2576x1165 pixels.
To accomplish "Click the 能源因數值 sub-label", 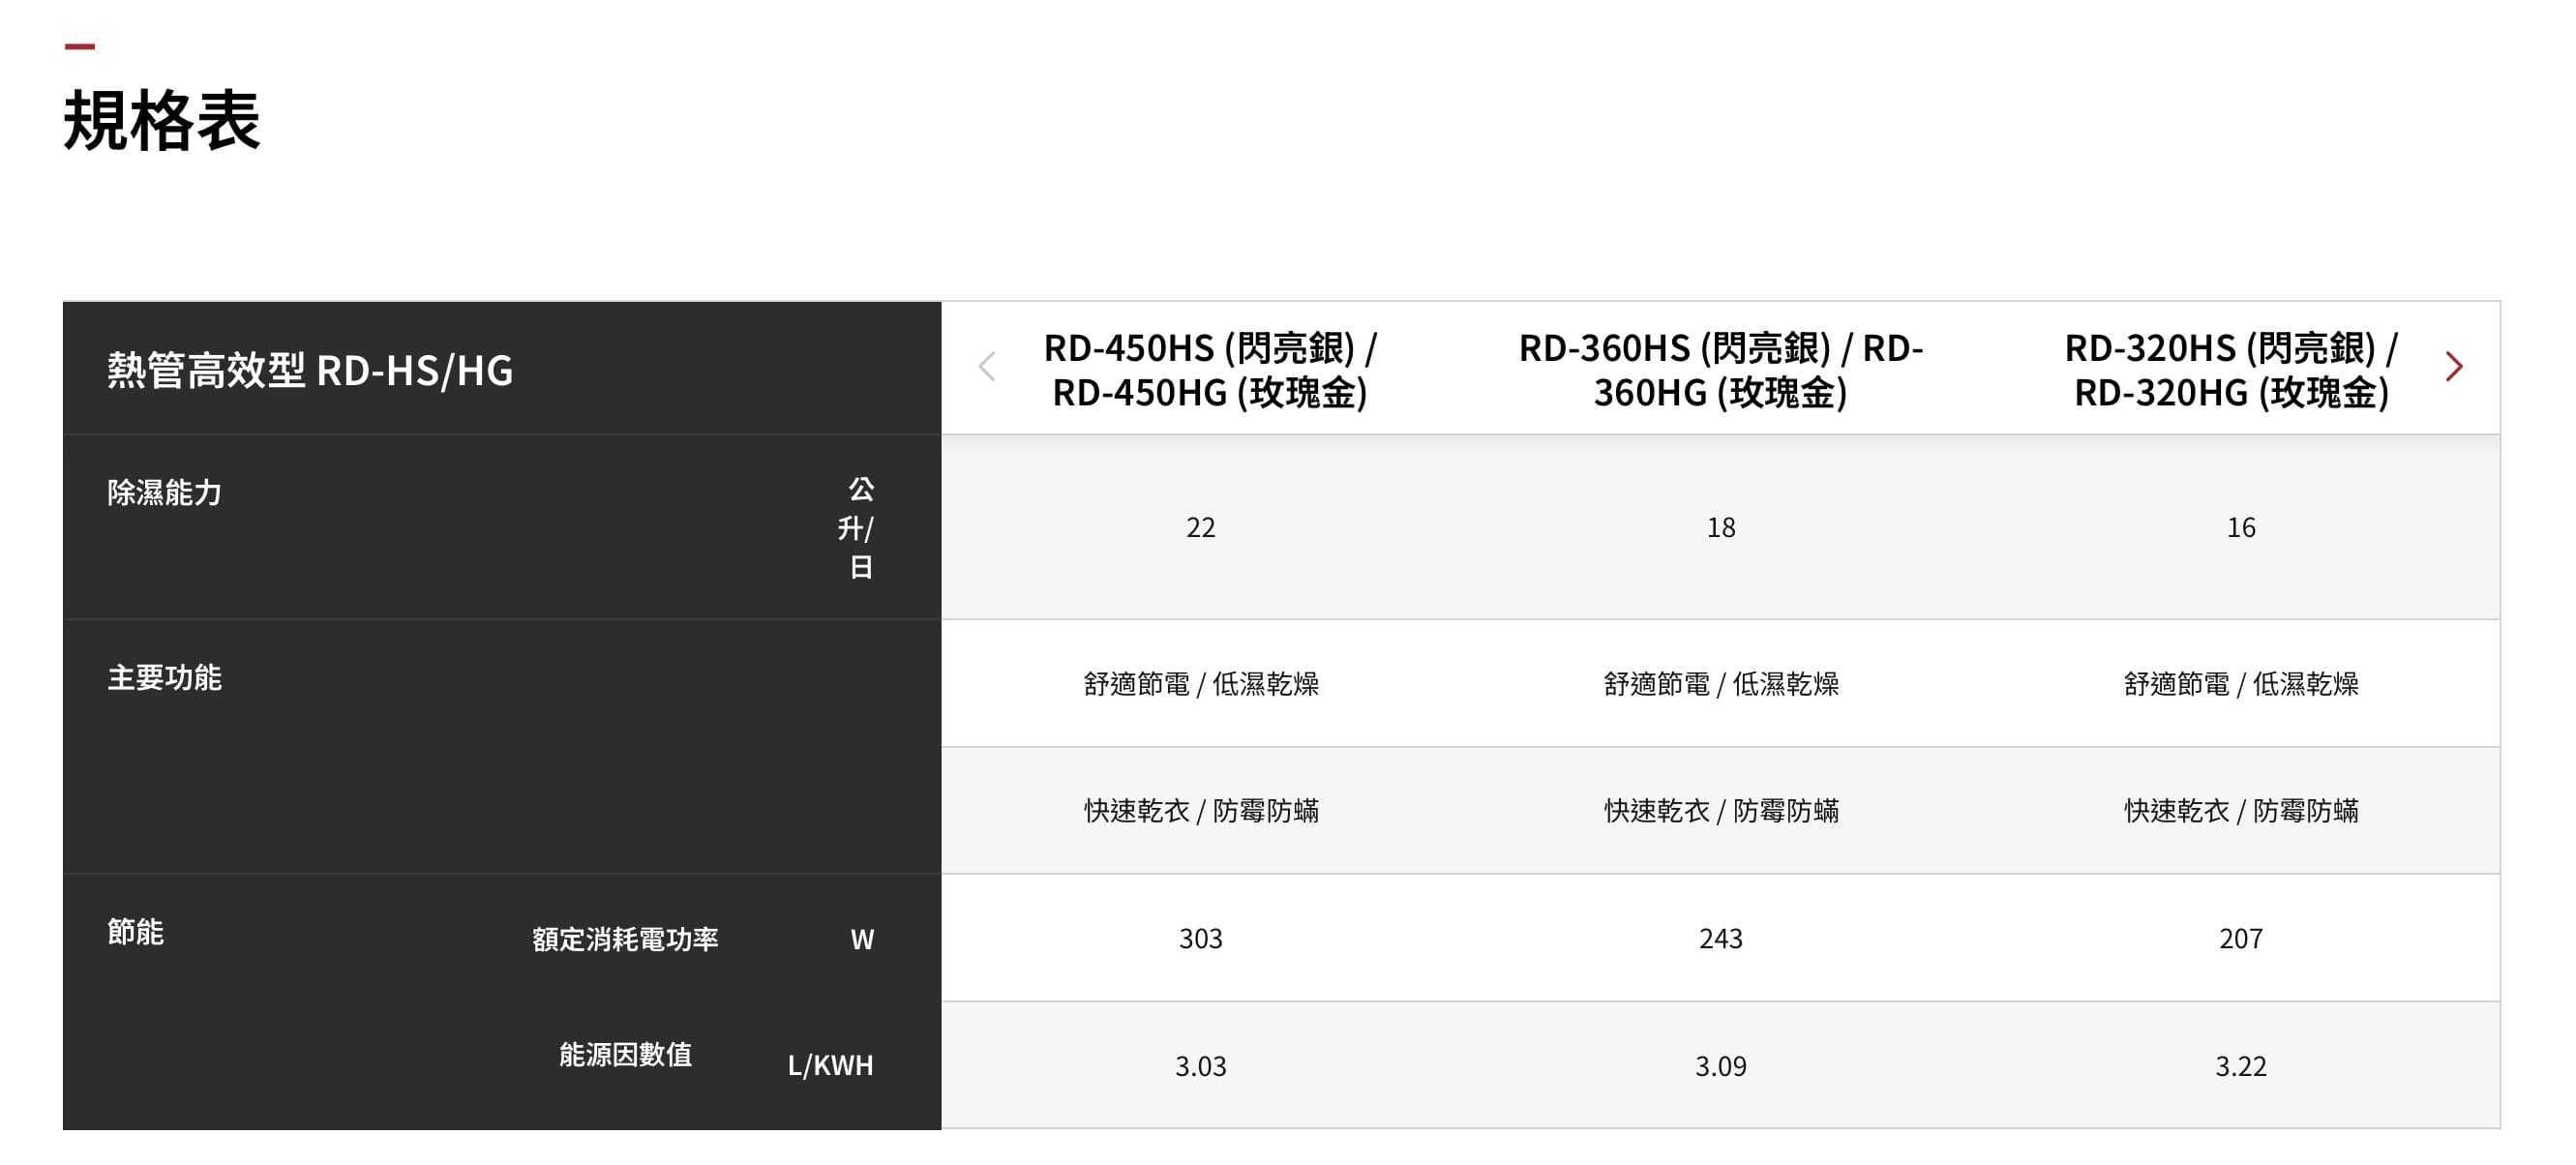I will (625, 1054).
